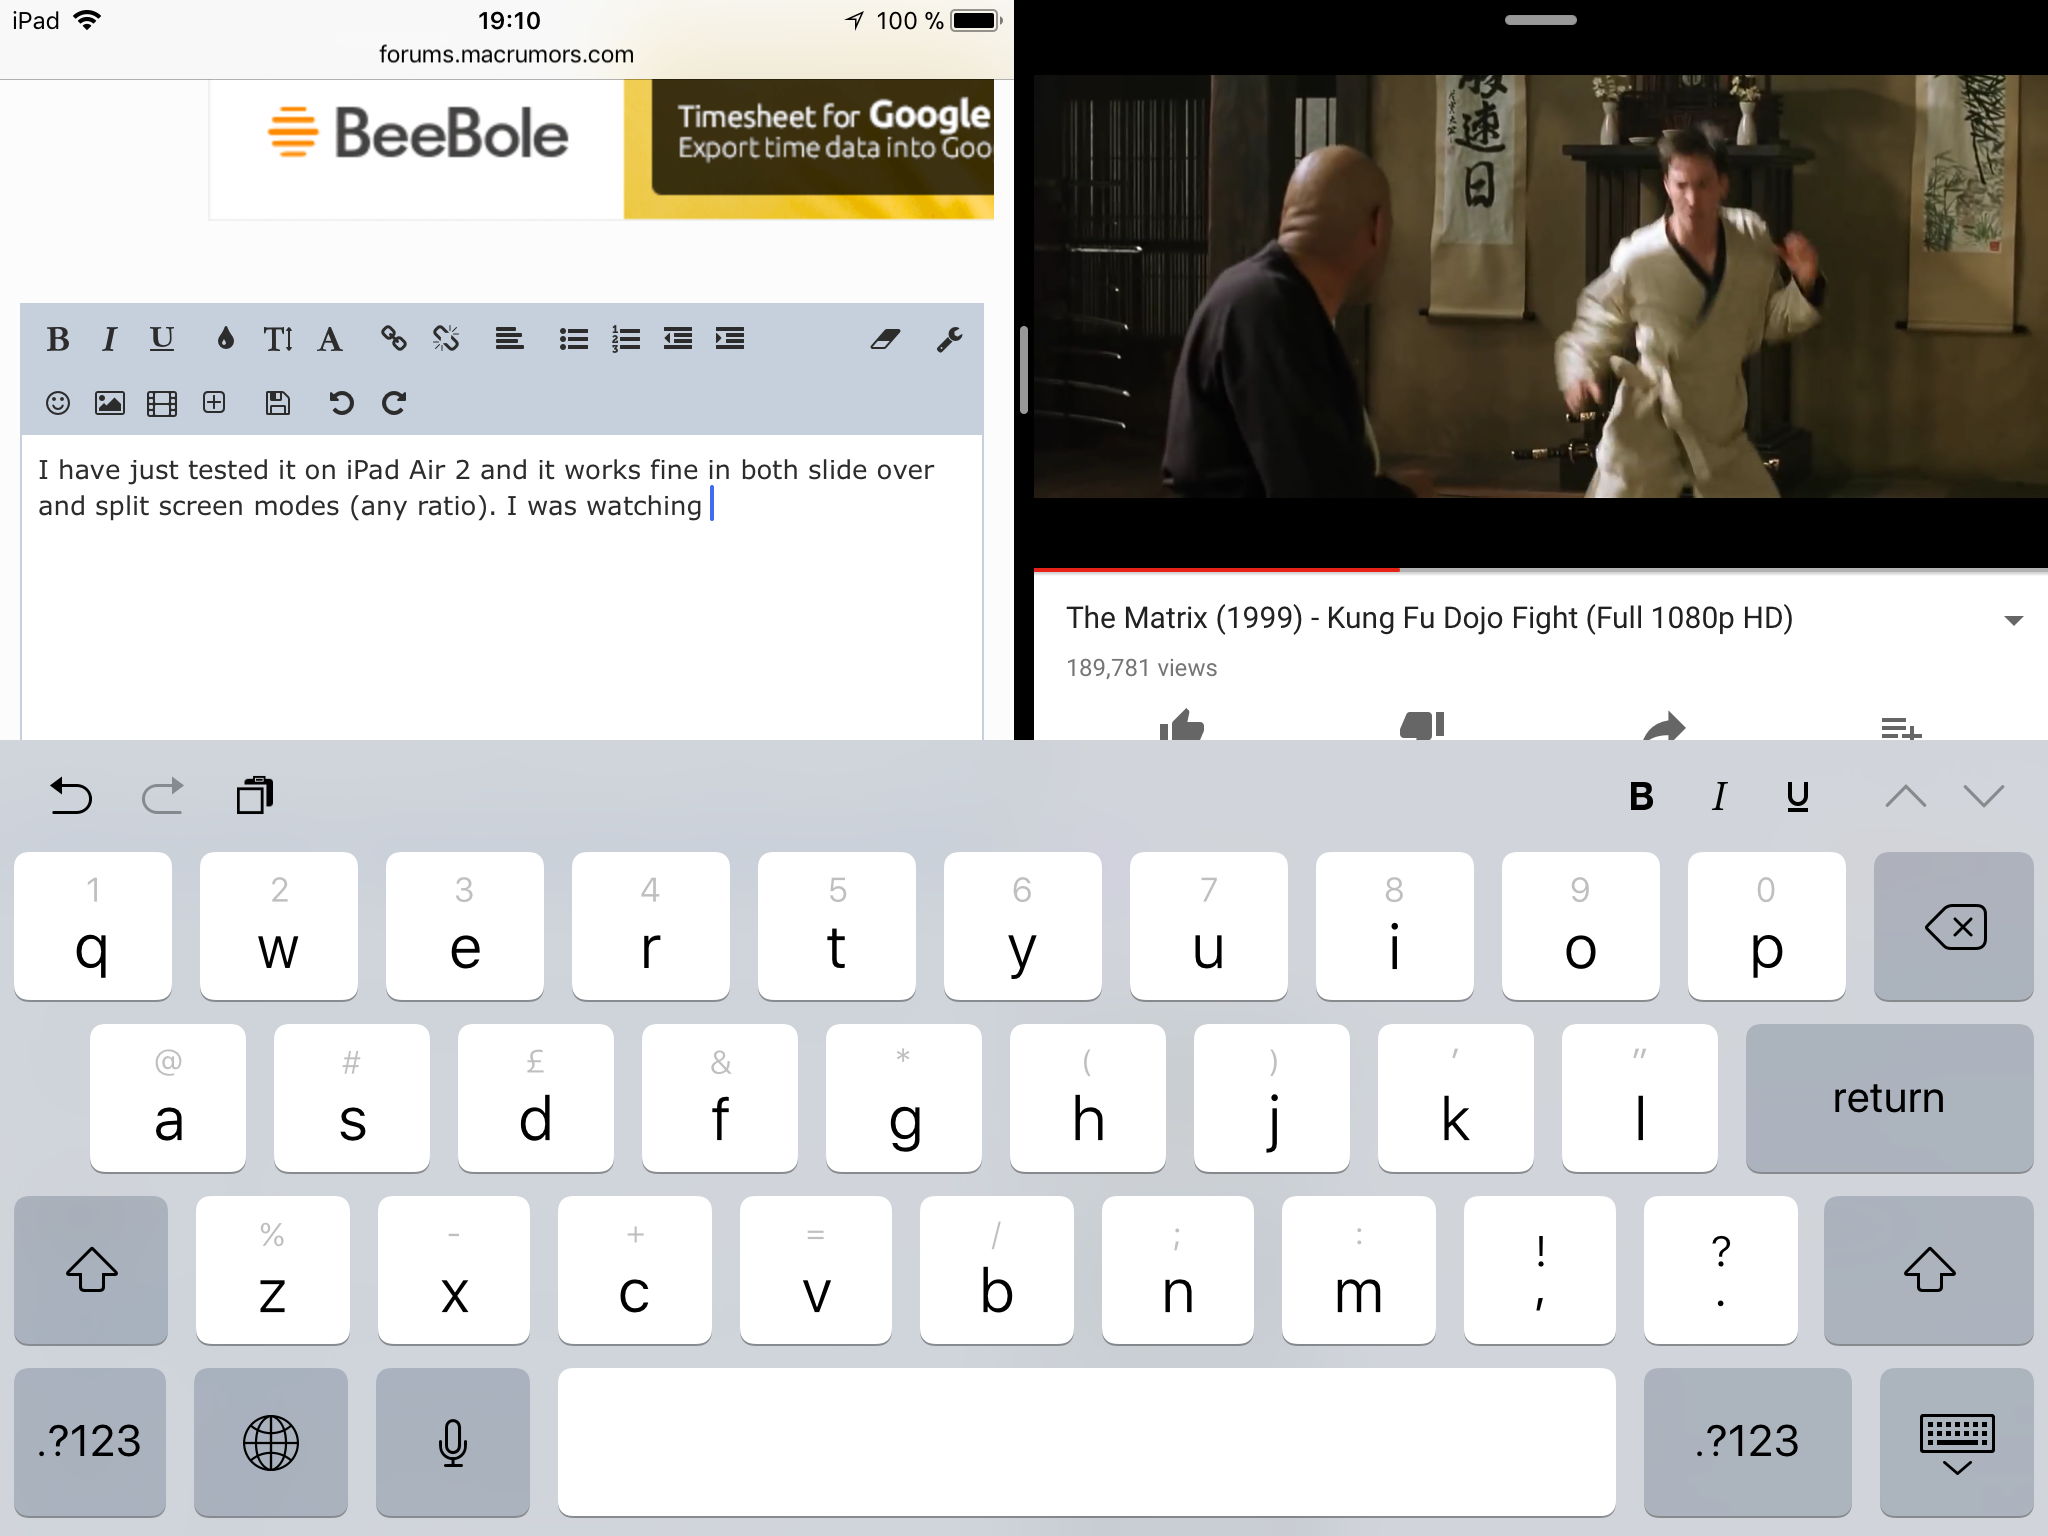Open the BeeBole advertisement banner
2048x1536 pixels.
(602, 149)
